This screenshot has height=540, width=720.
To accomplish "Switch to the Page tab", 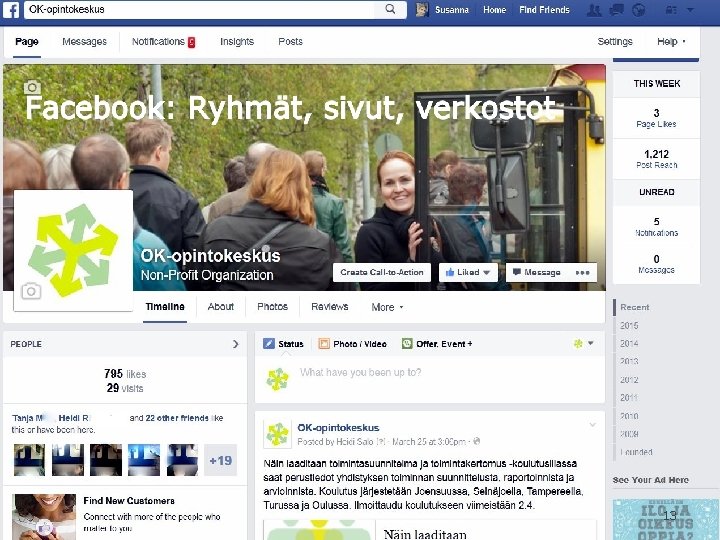I will tap(27, 42).
